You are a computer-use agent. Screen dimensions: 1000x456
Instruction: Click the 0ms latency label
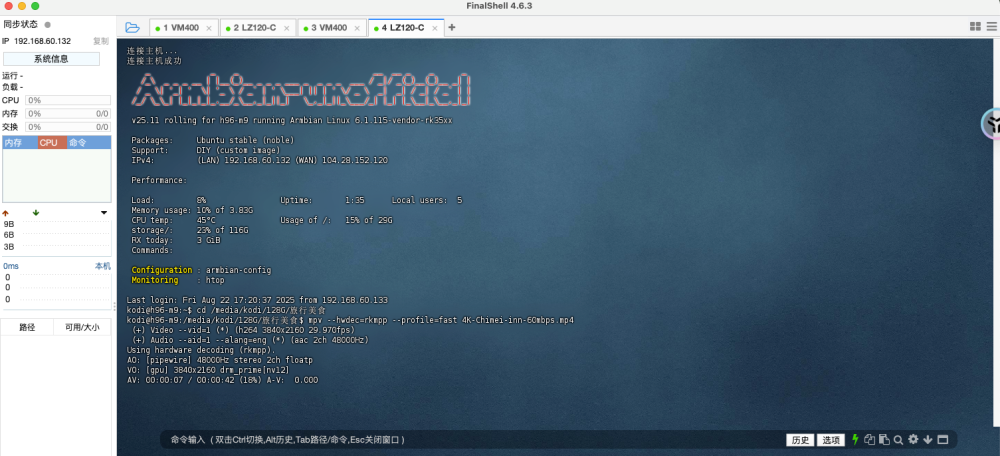click(x=10, y=265)
